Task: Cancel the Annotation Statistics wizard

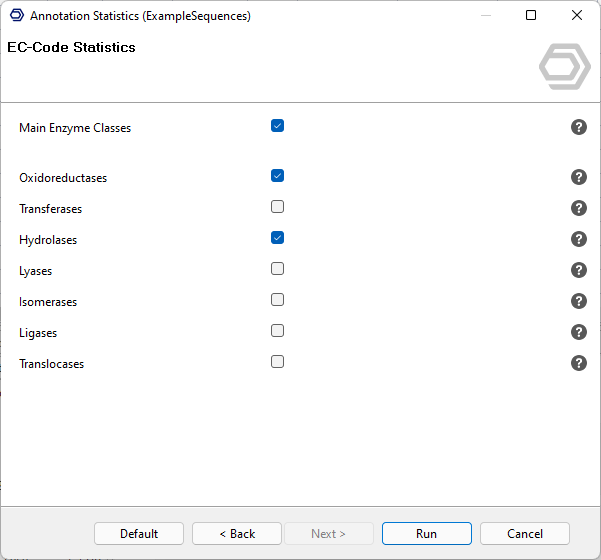Action: [x=524, y=534]
